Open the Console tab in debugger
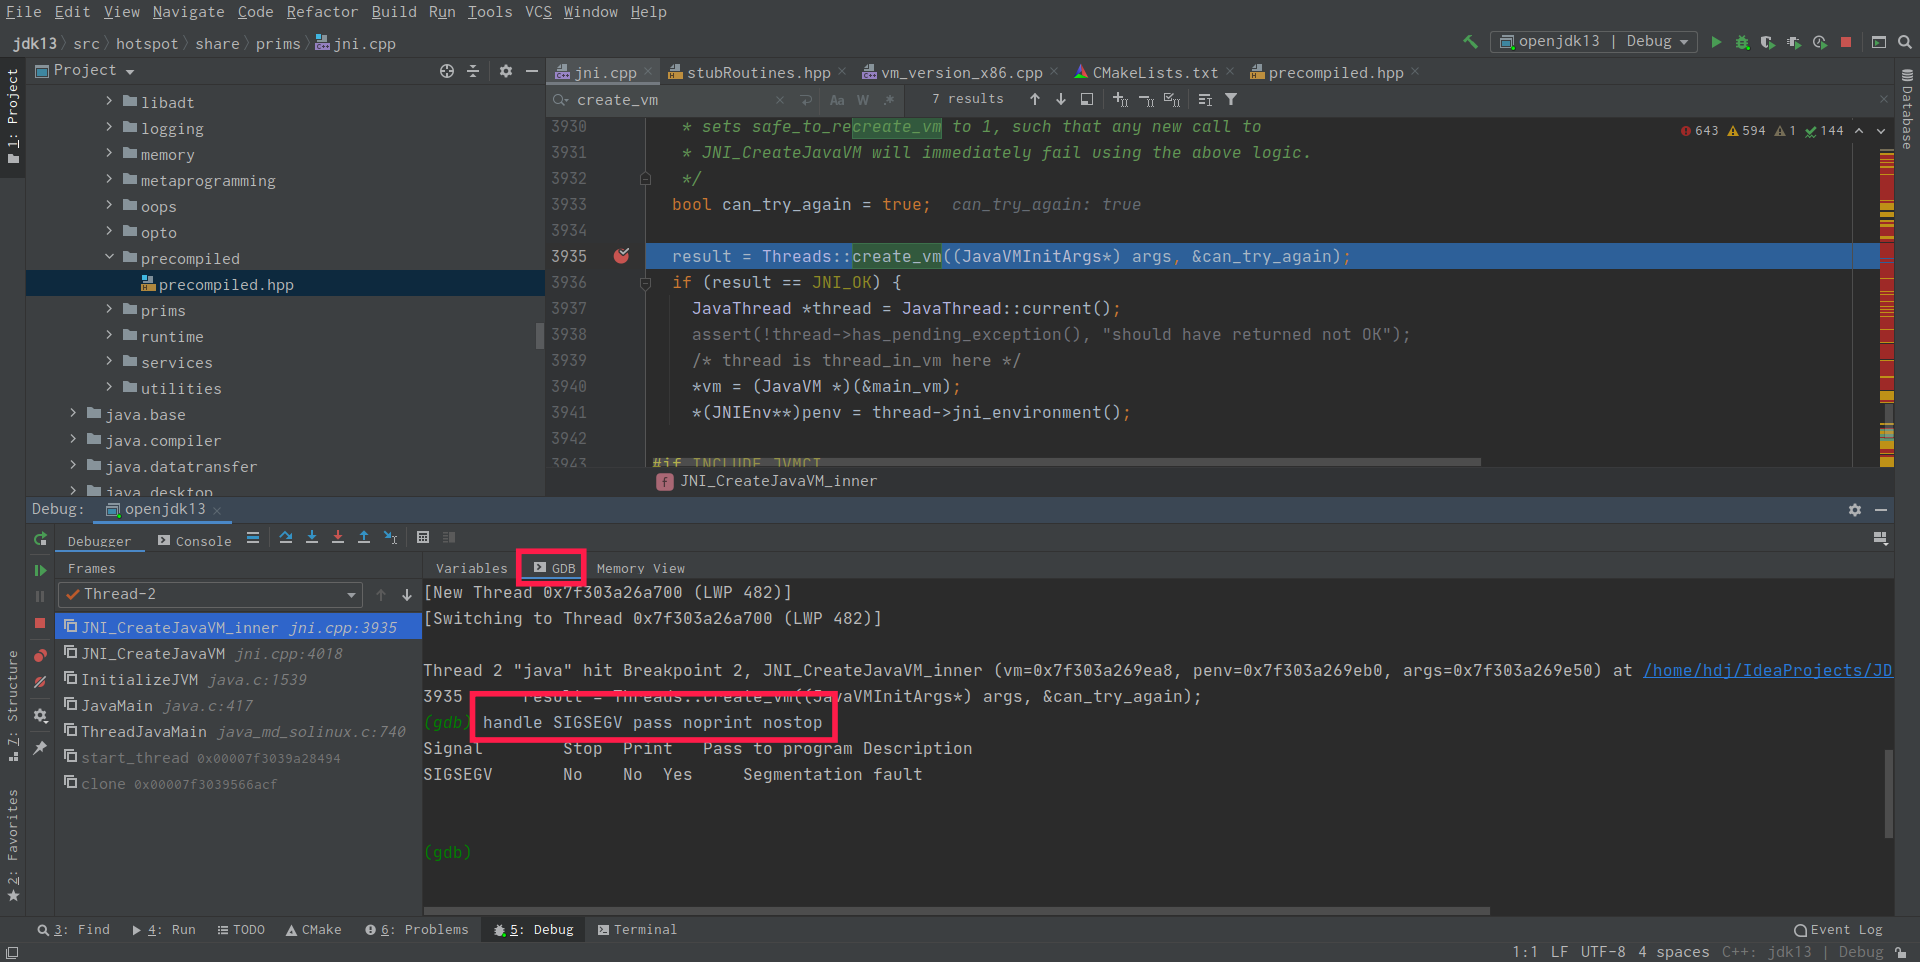This screenshot has height=962, width=1920. coord(195,541)
